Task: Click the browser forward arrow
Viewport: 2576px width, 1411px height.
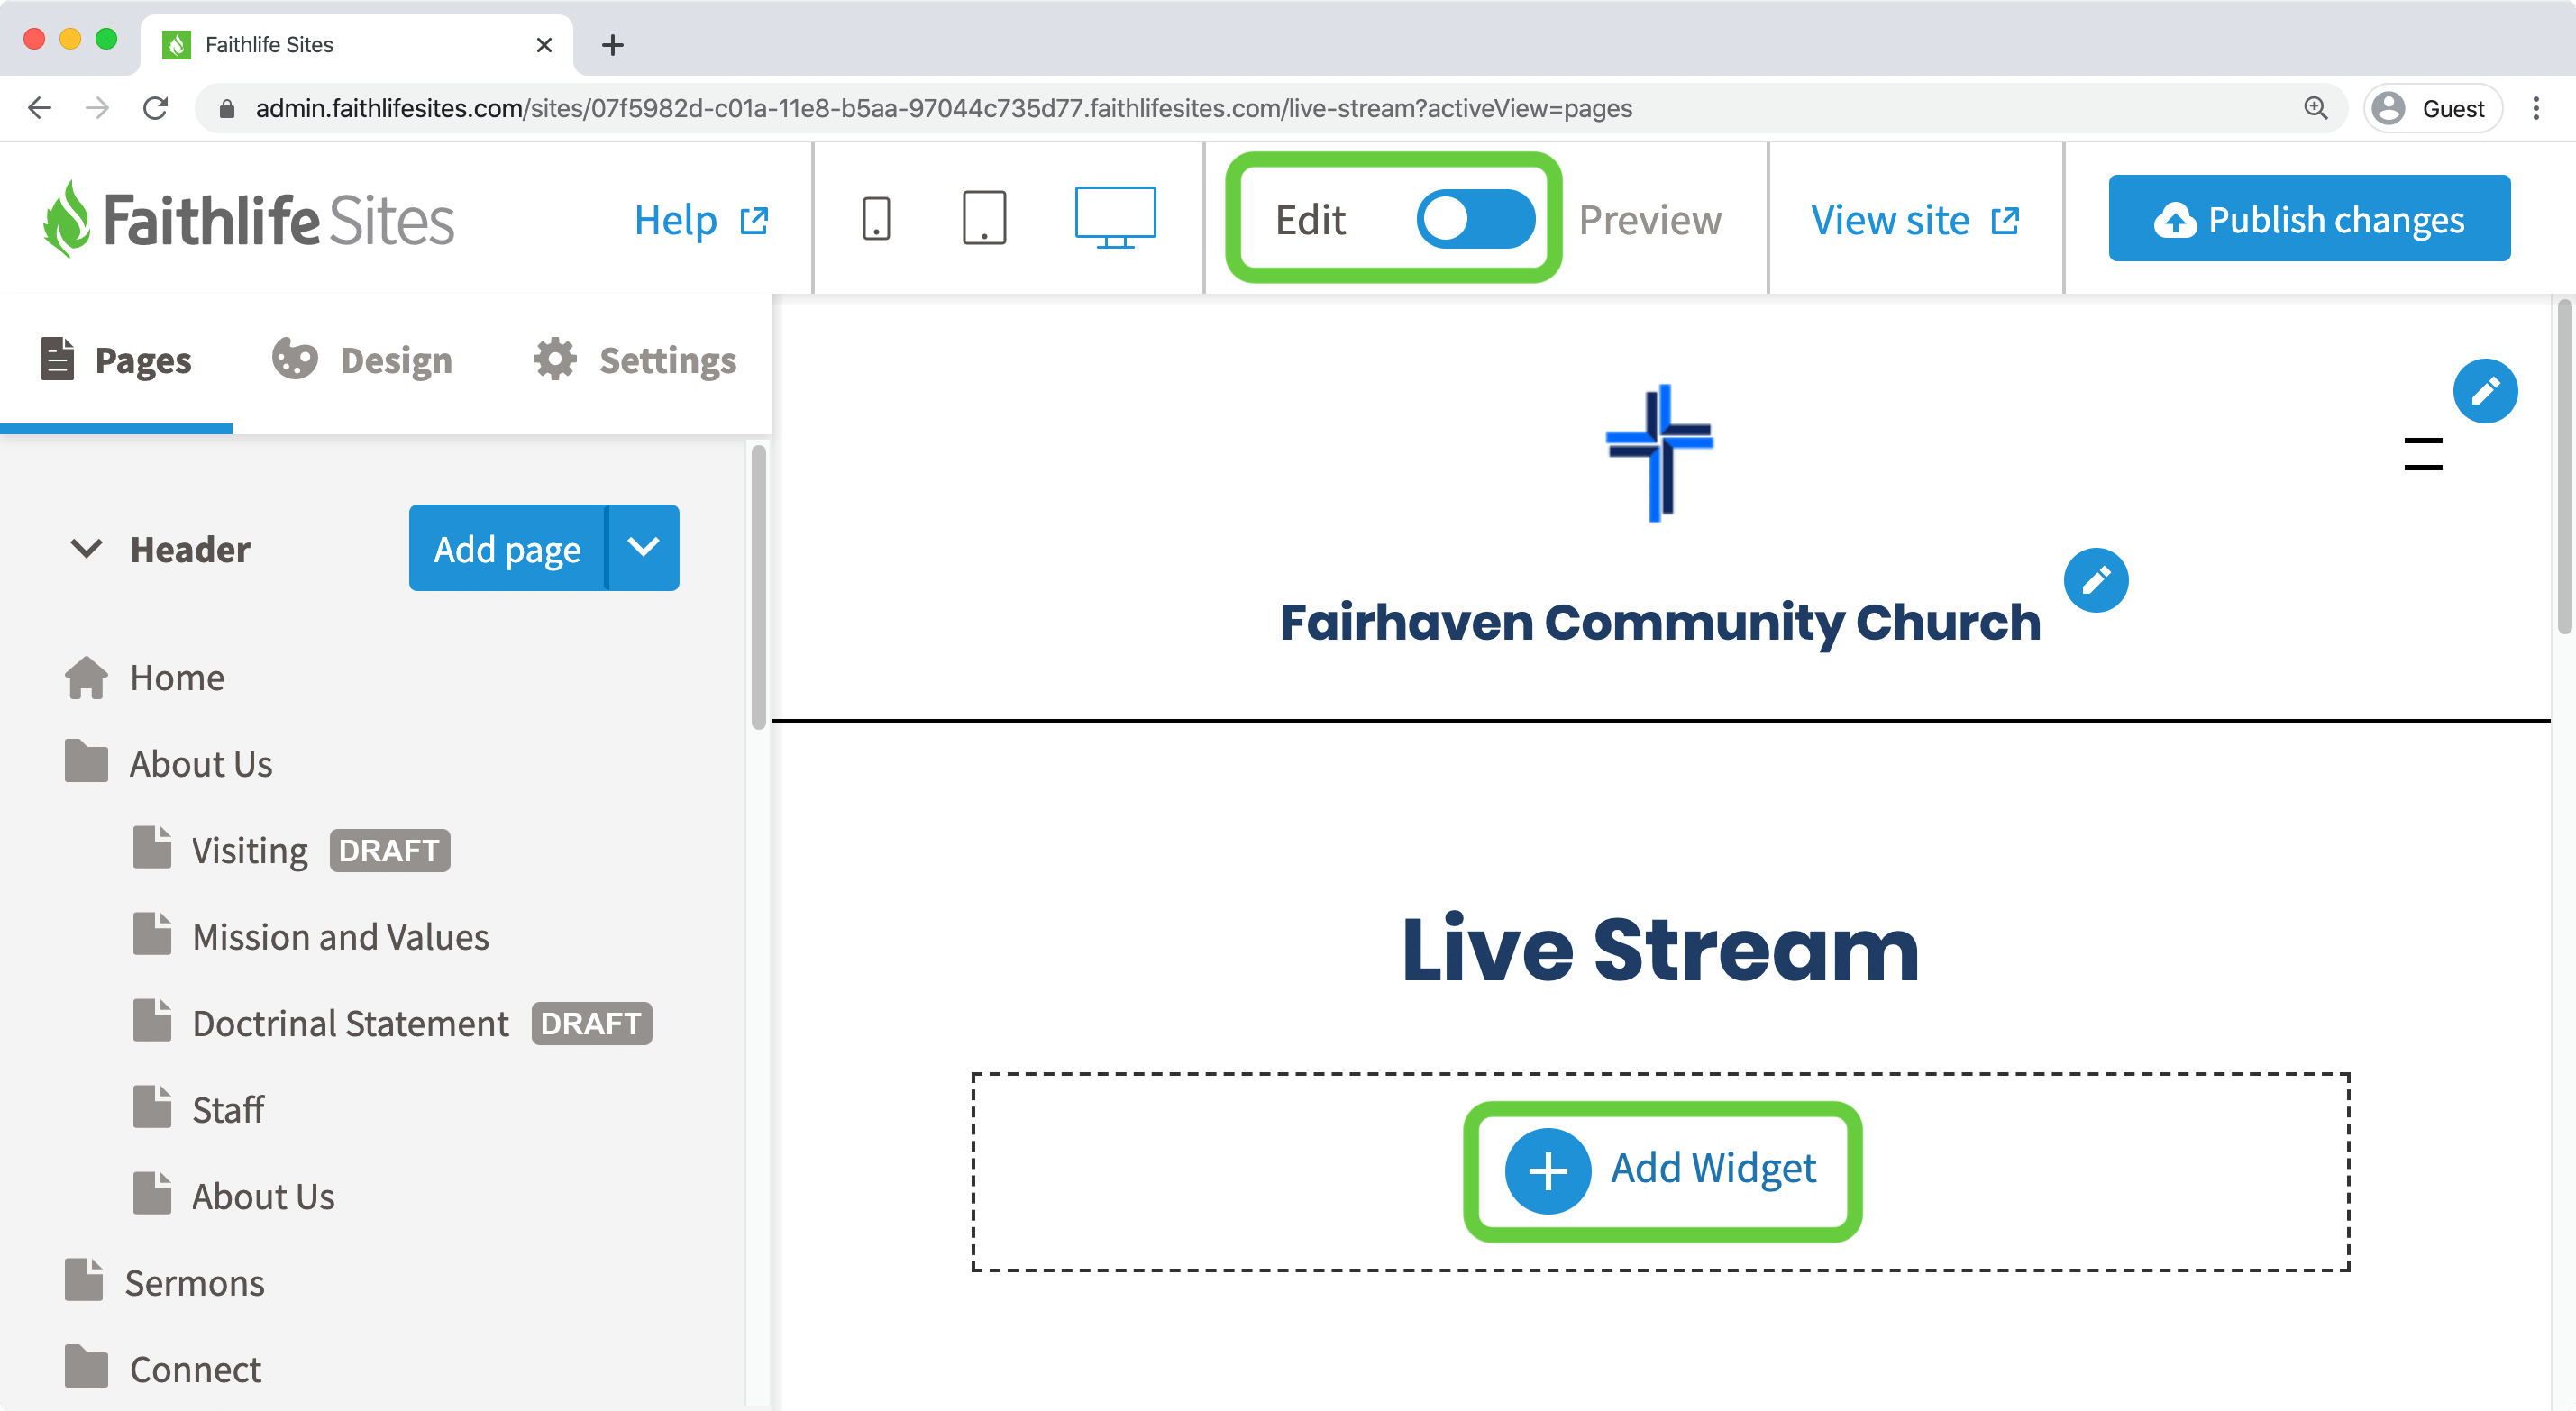Action: pyautogui.click(x=97, y=108)
